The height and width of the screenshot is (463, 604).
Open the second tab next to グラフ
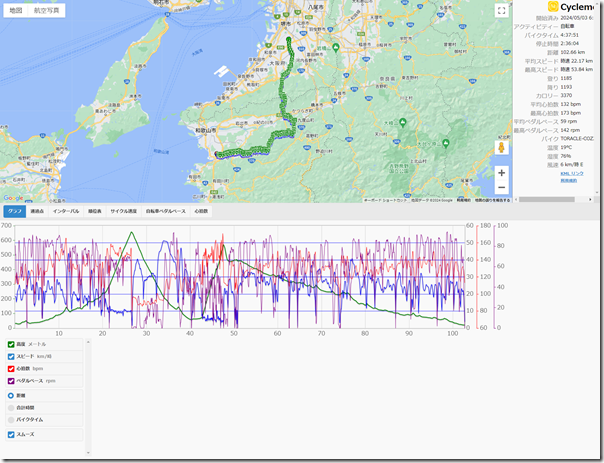point(37,211)
